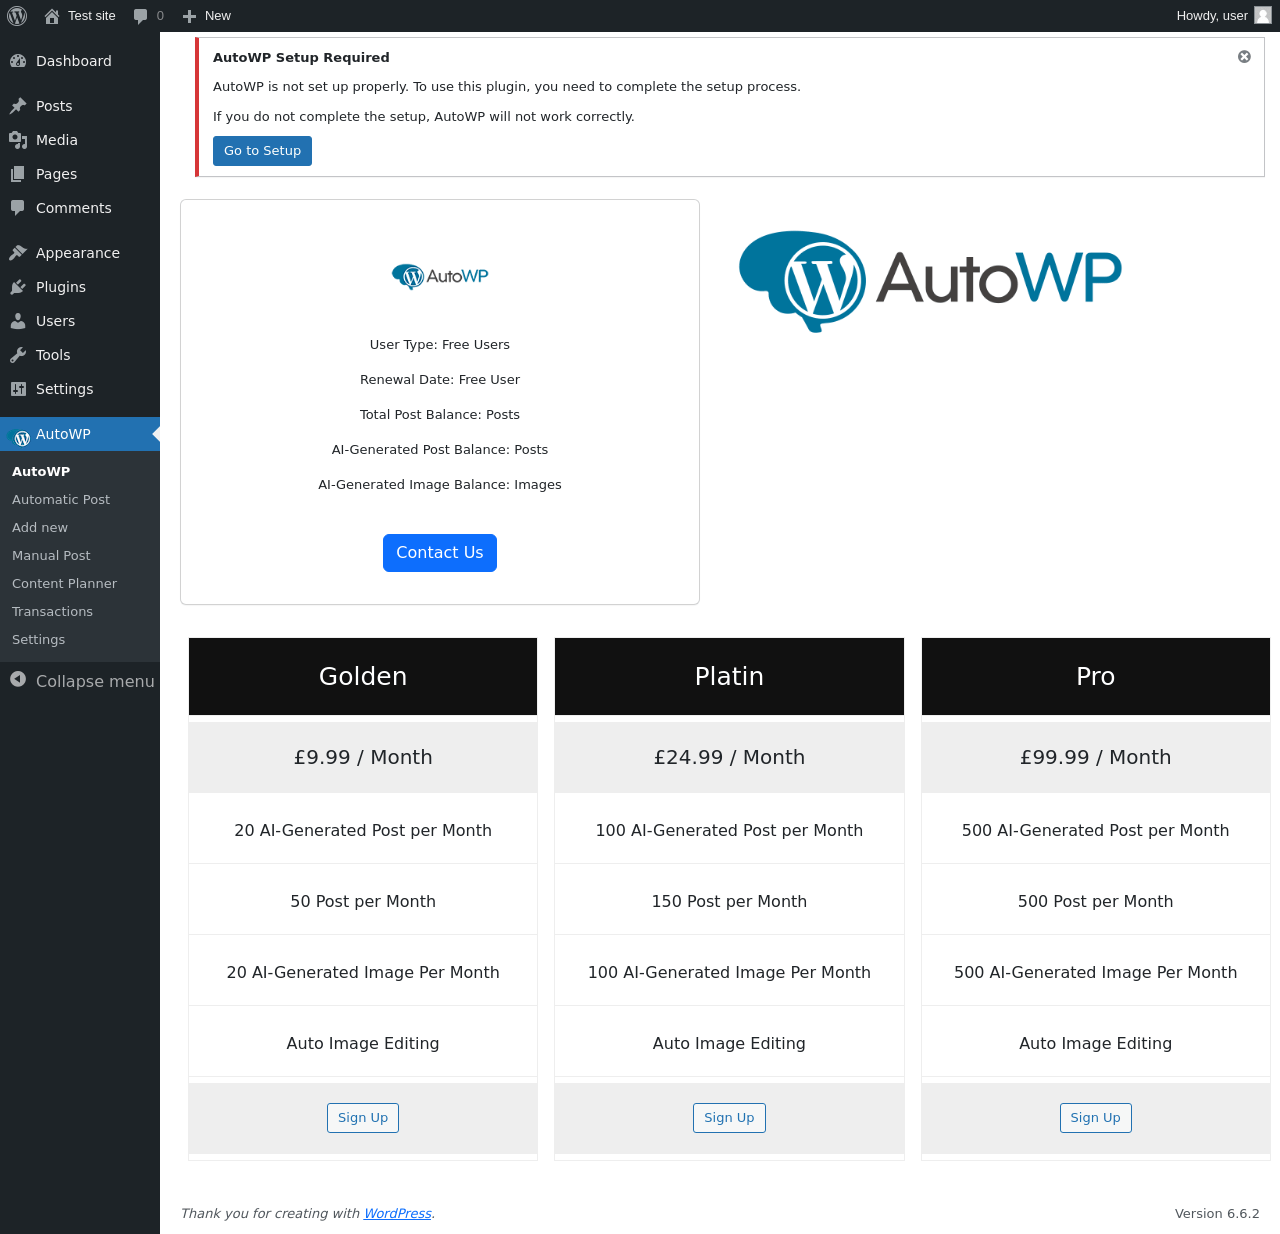
Task: Click the Users person icon
Action: pos(18,321)
